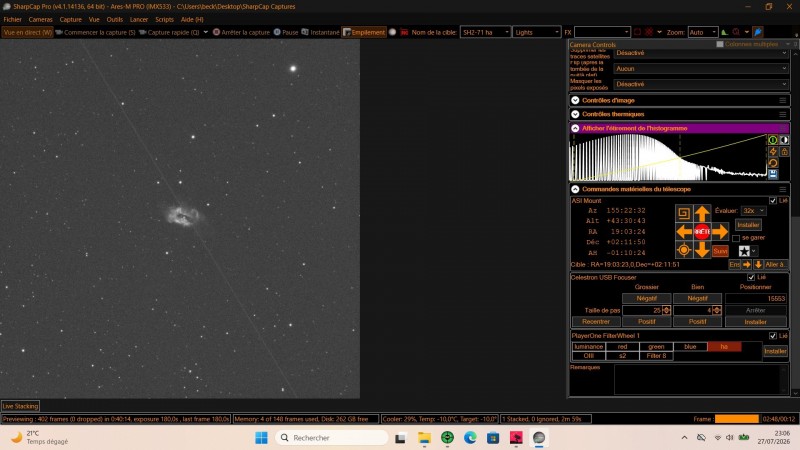Screen dimensions: 800x450
Task: Click the Bien Positif focuser button
Action: pyautogui.click(x=697, y=321)
